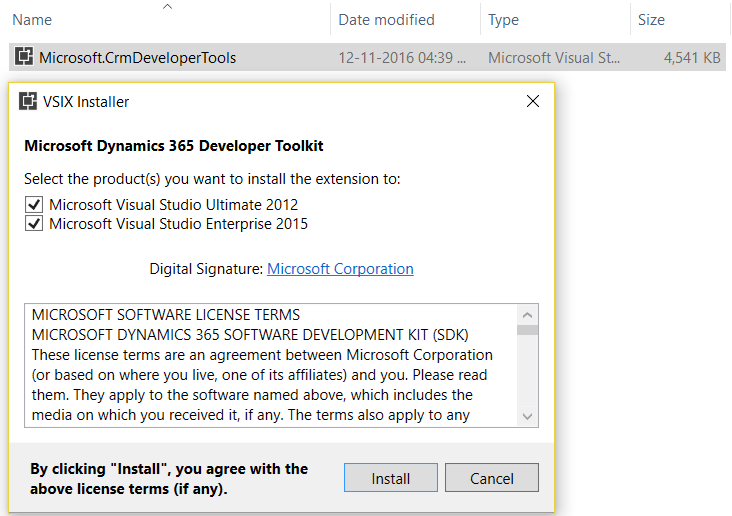The width and height of the screenshot is (732, 516).
Task: Click the file's 4,541 KB size cell
Action: [x=691, y=58]
